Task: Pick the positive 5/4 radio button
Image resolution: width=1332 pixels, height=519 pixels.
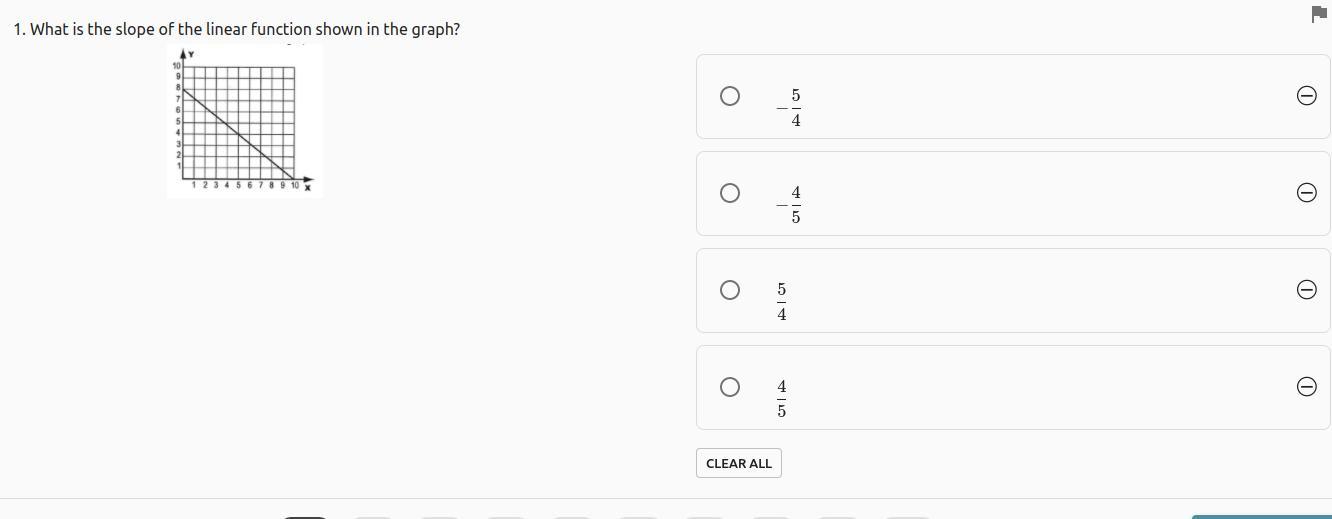Action: pos(730,290)
